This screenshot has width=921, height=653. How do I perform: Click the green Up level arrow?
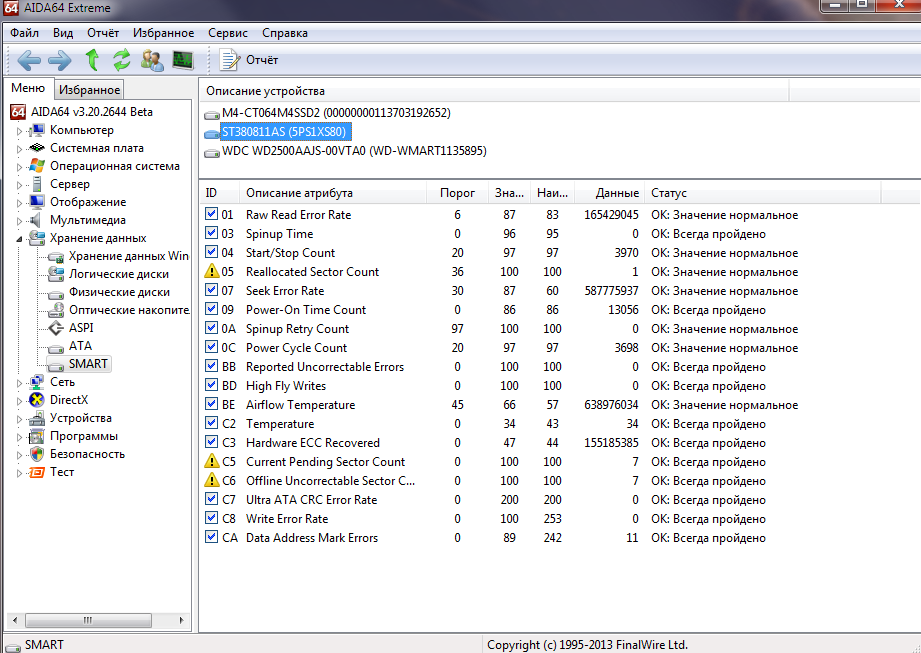click(x=92, y=60)
